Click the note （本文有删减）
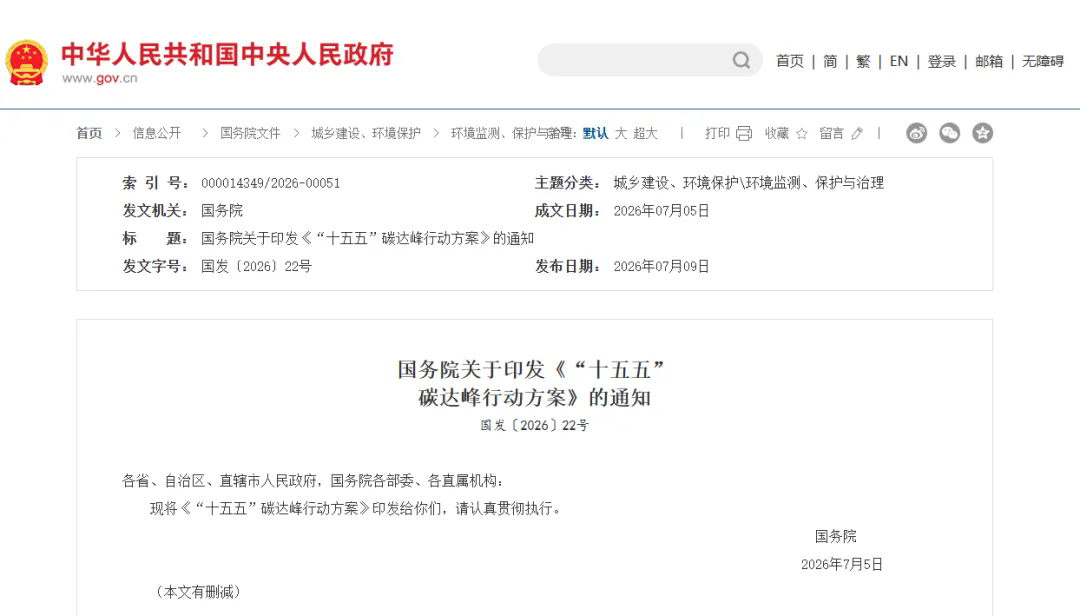 (198, 592)
